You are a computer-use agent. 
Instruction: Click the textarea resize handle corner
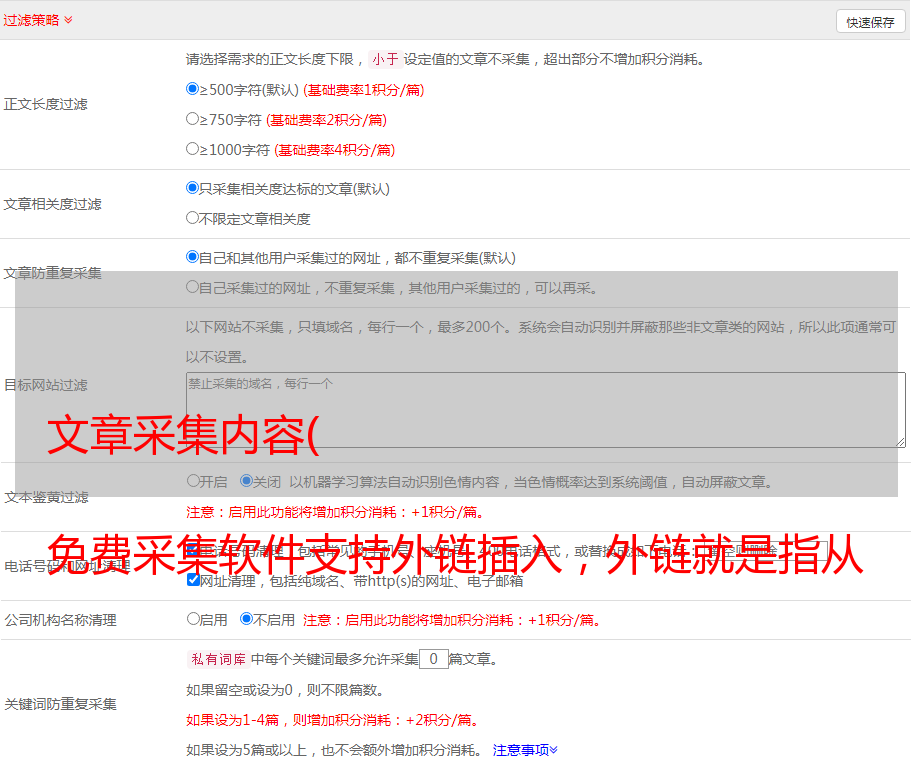coord(900,441)
